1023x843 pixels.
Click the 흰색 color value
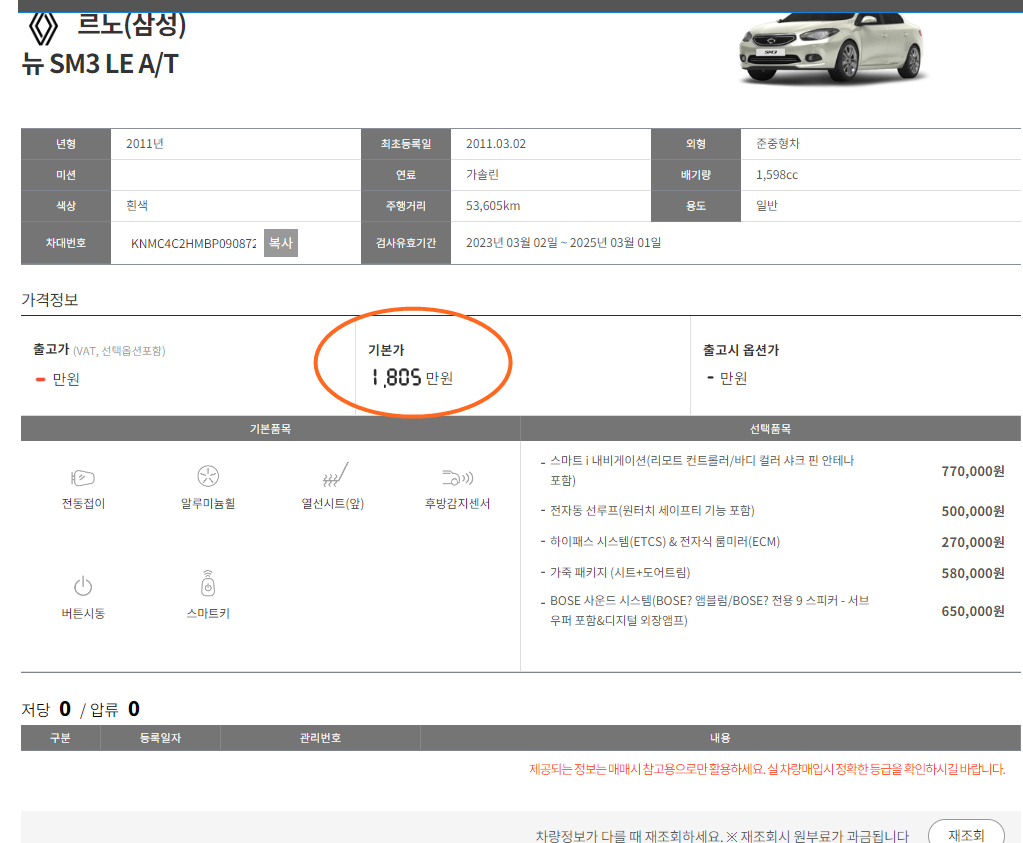(x=137, y=206)
